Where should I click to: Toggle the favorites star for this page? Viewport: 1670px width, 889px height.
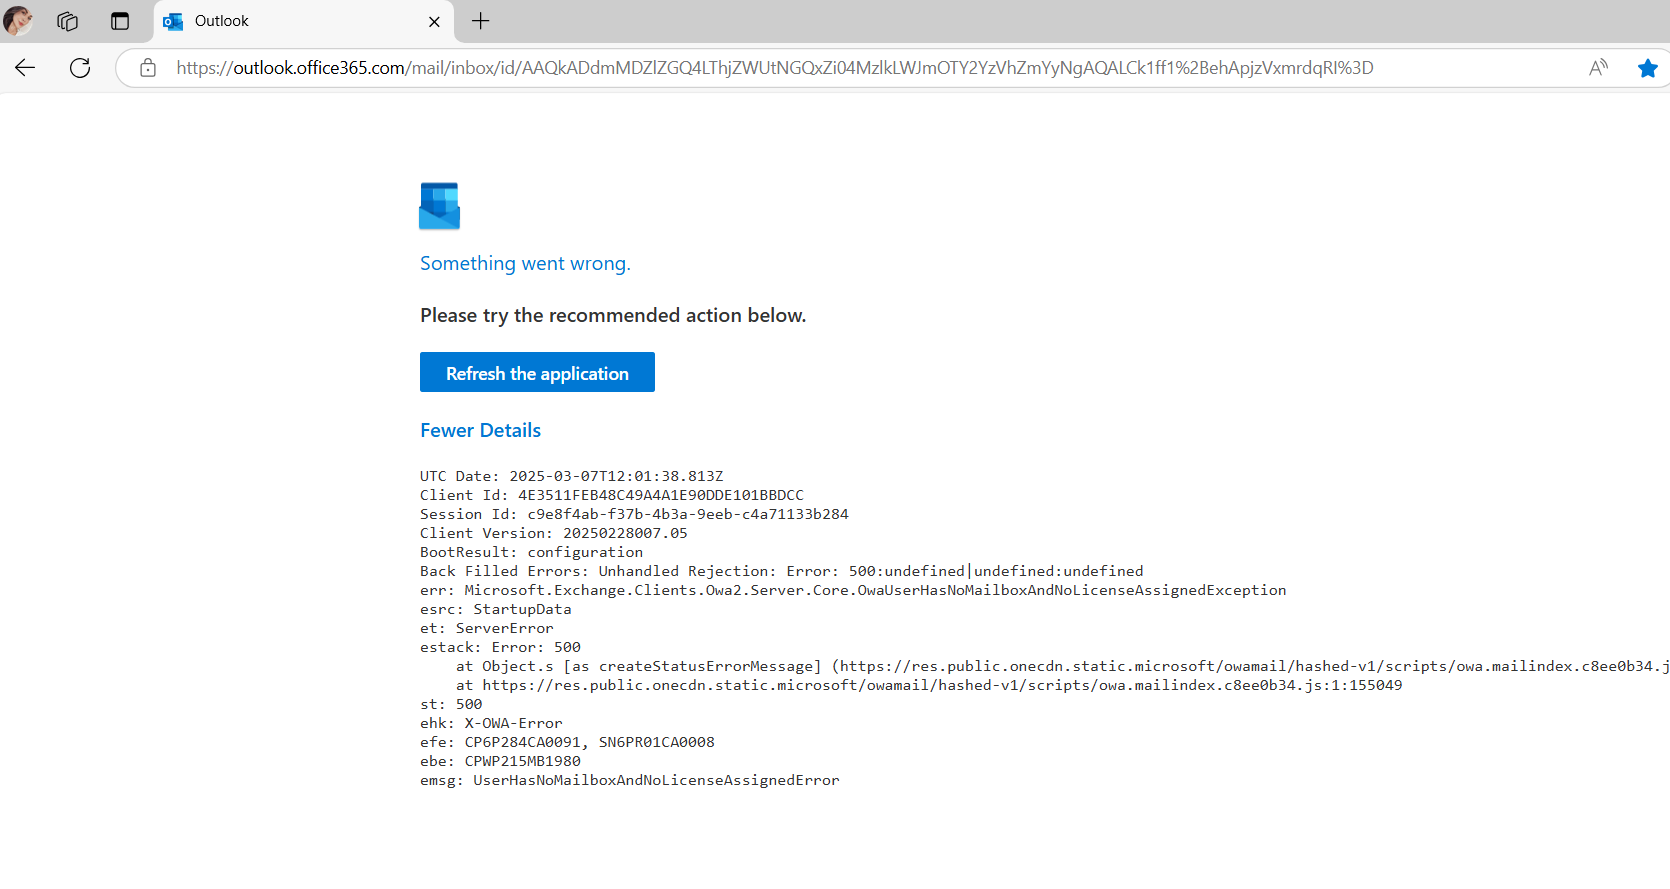coord(1647,68)
